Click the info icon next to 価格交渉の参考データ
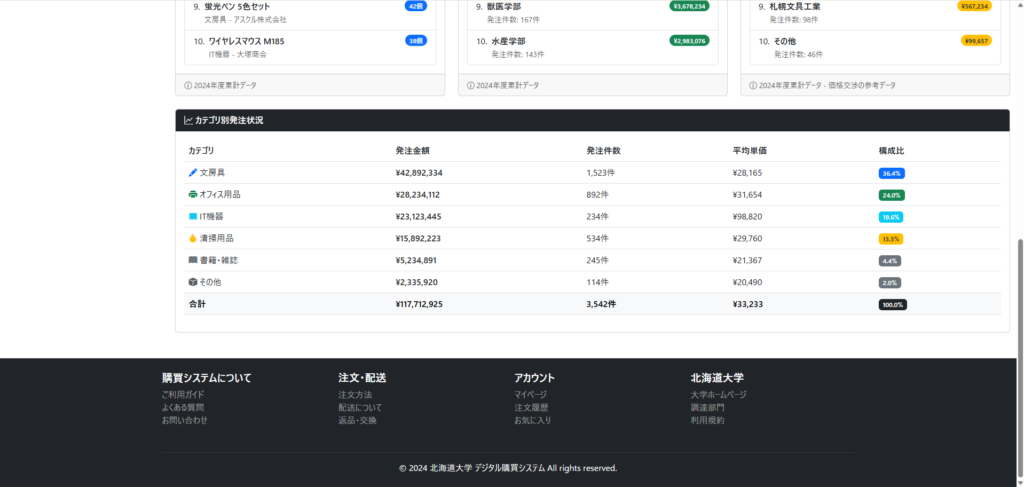1024x487 pixels. 753,86
